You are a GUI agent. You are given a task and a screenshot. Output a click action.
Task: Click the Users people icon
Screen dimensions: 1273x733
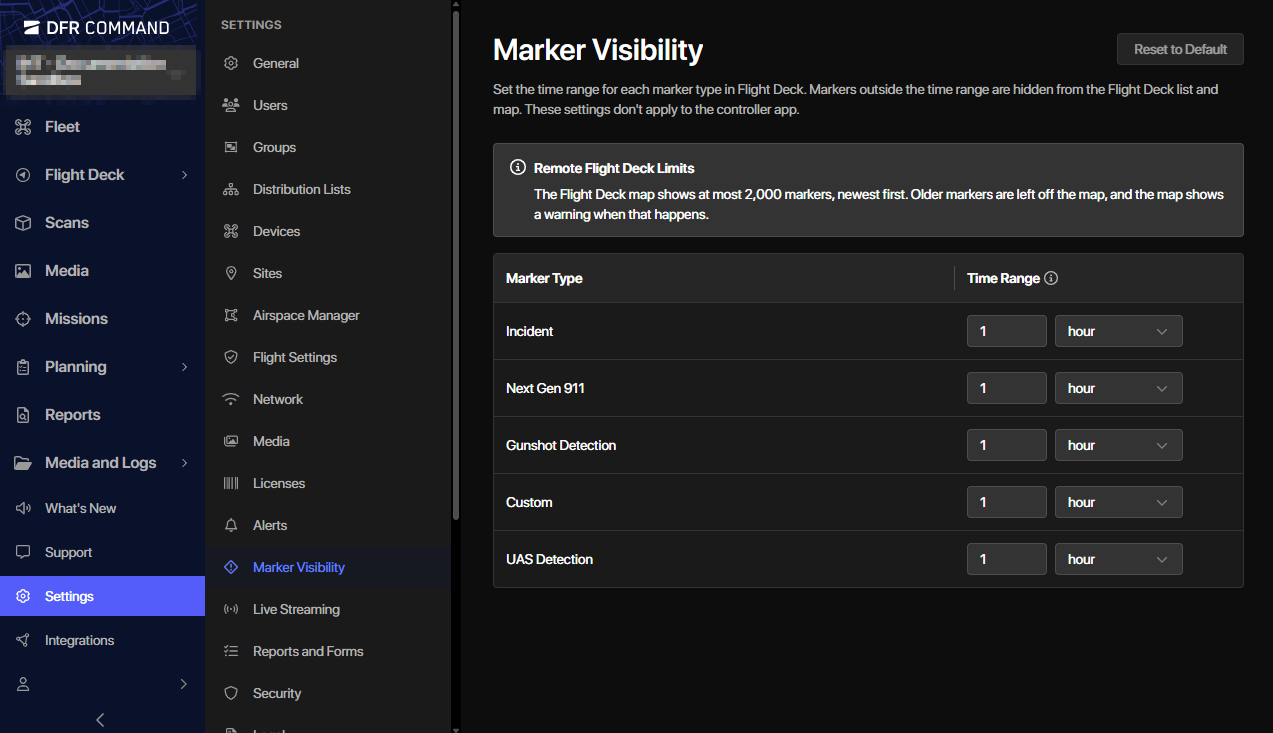231,105
